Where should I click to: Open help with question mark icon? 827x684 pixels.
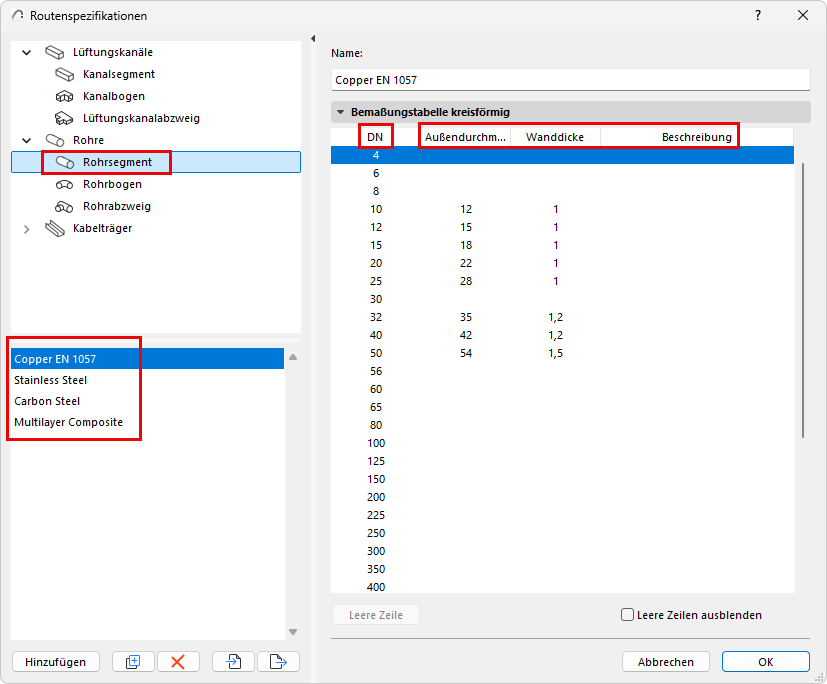point(758,15)
